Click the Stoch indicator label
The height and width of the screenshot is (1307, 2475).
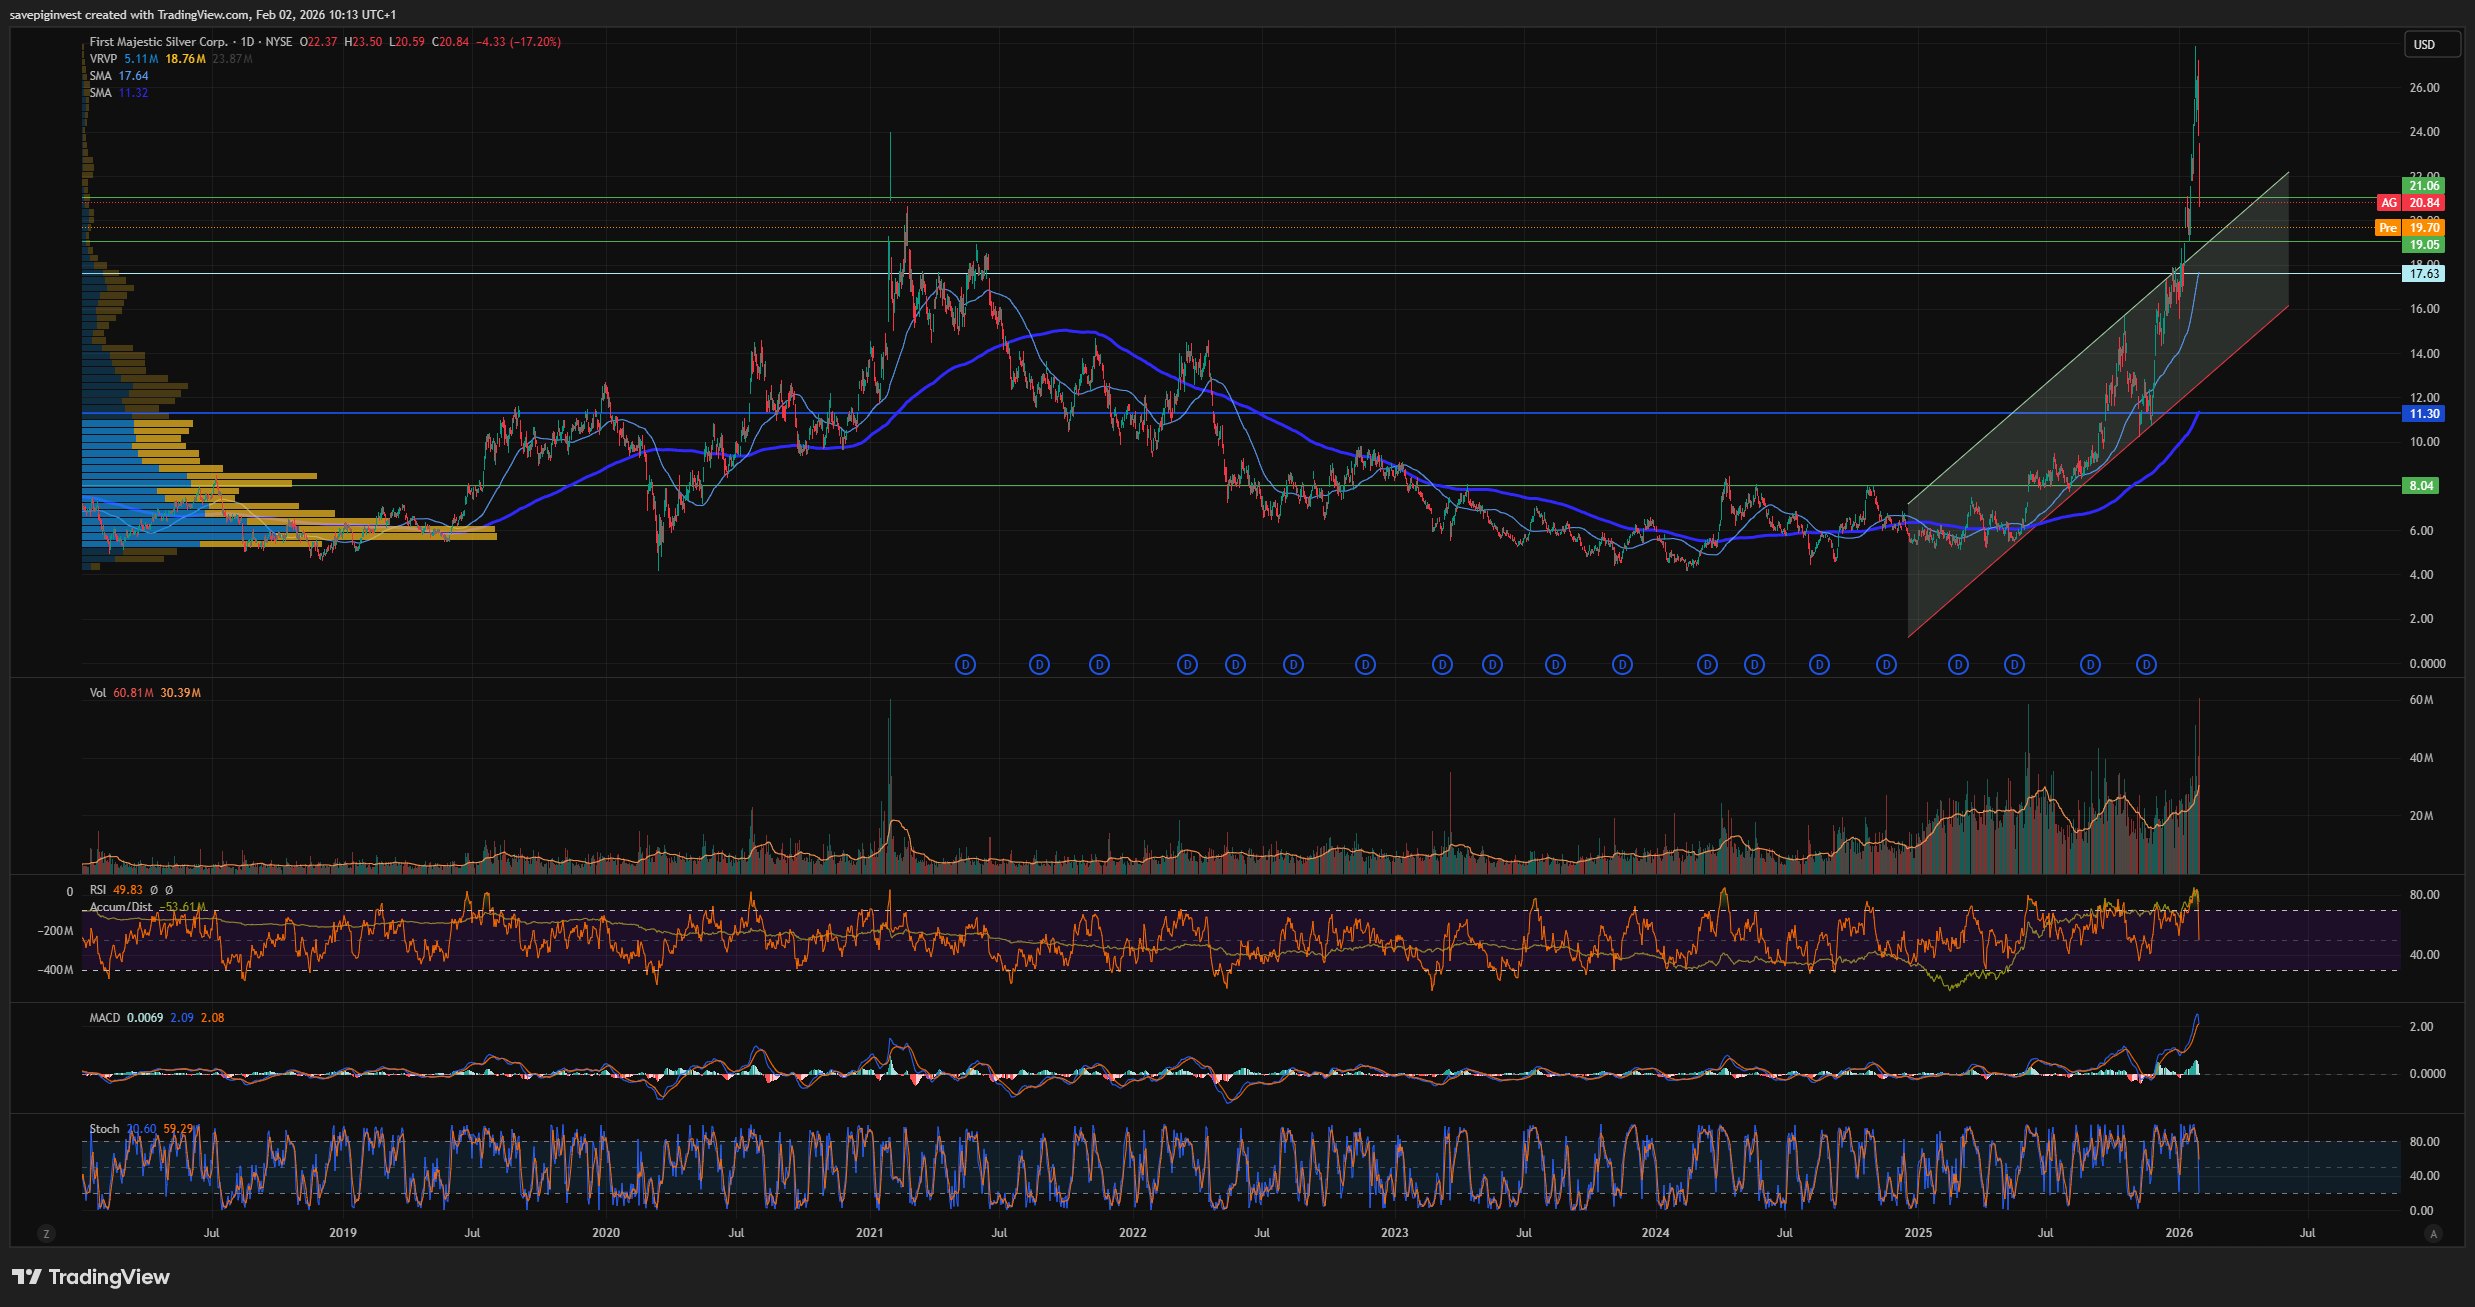coord(104,1129)
